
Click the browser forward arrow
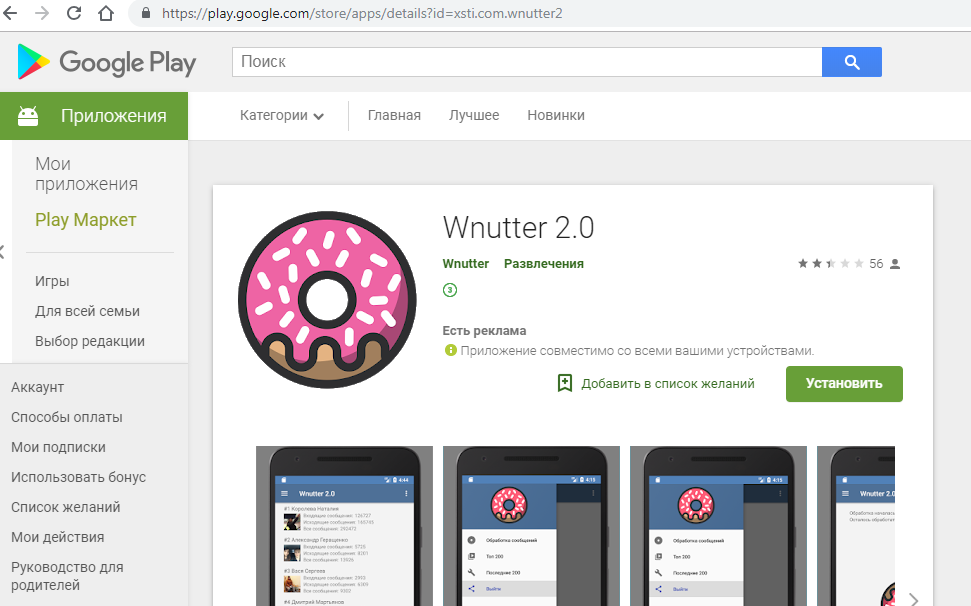pos(41,13)
